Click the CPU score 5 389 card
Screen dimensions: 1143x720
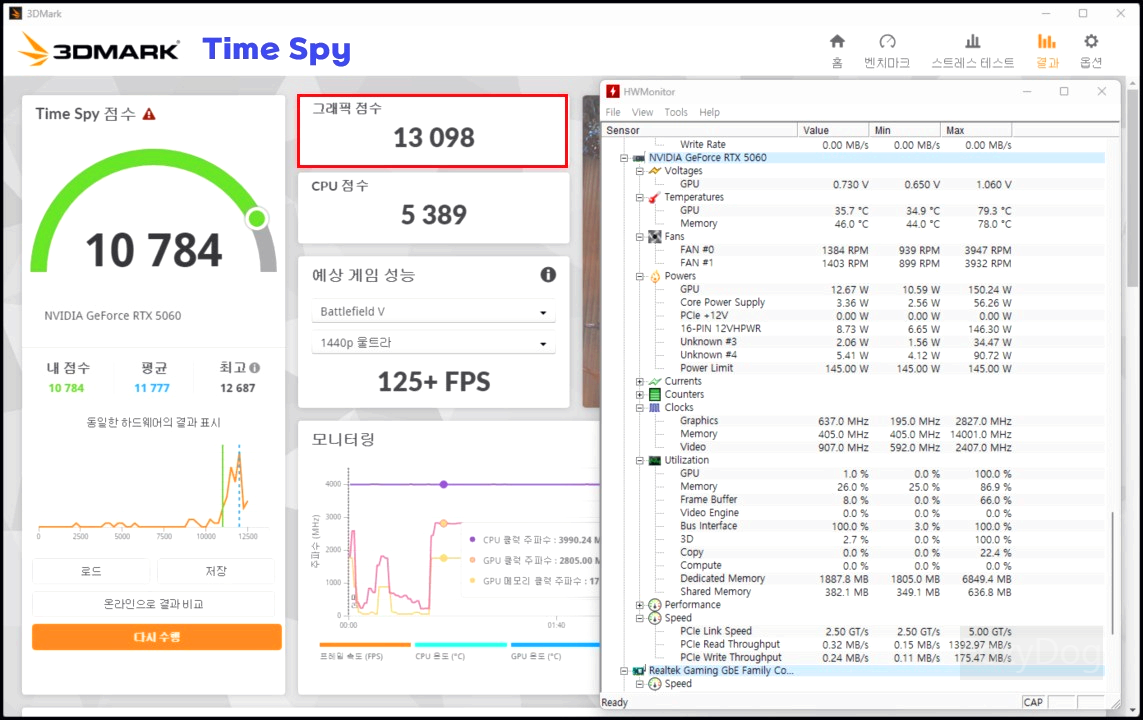click(433, 208)
